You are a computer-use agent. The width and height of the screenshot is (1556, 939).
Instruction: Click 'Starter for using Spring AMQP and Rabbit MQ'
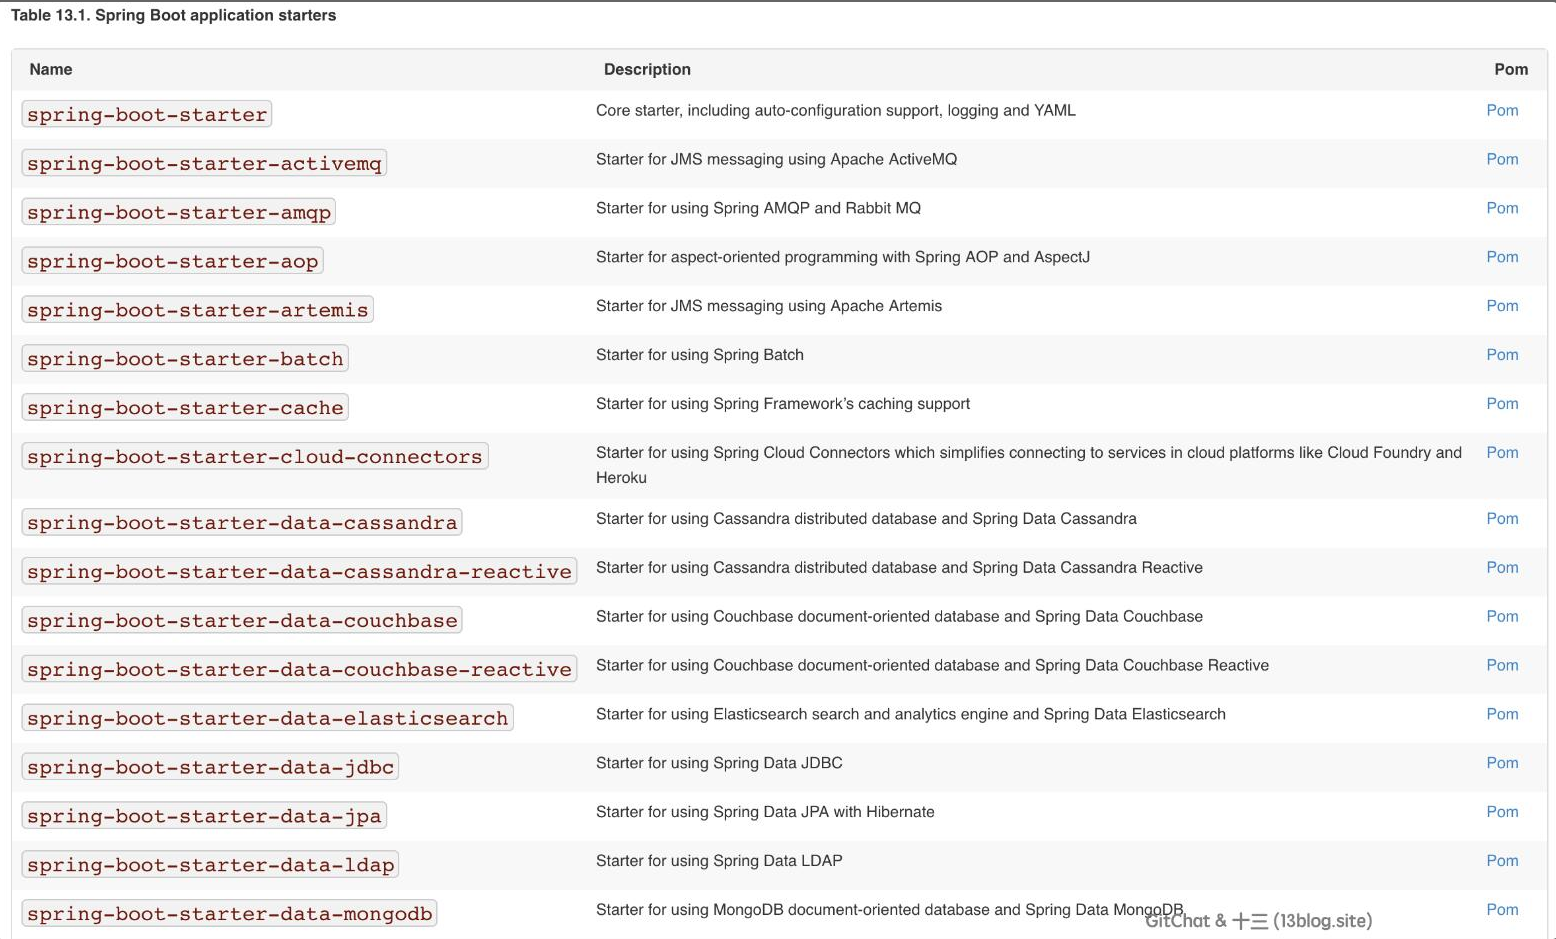(758, 208)
